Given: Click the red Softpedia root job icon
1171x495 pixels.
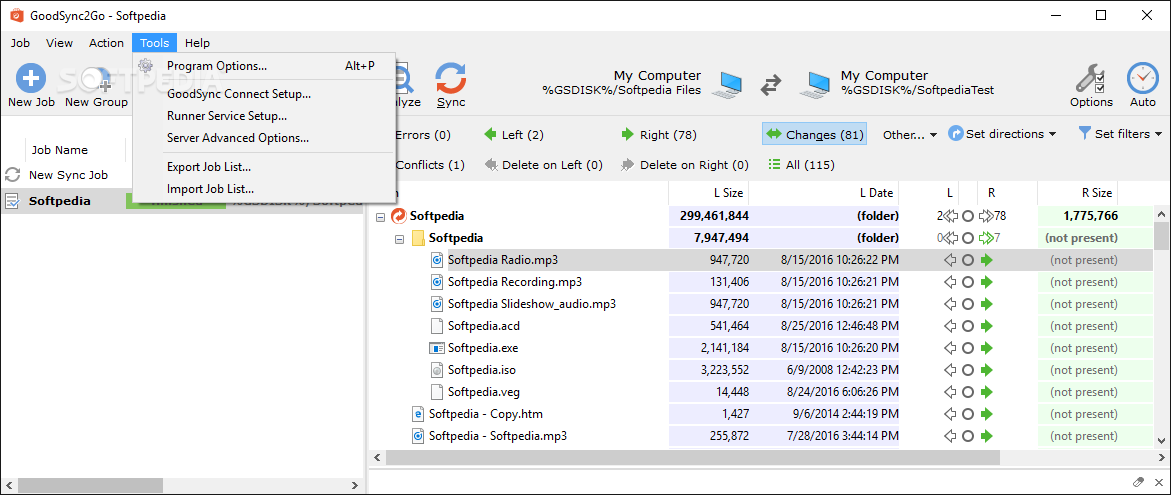Looking at the screenshot, I should [398, 217].
